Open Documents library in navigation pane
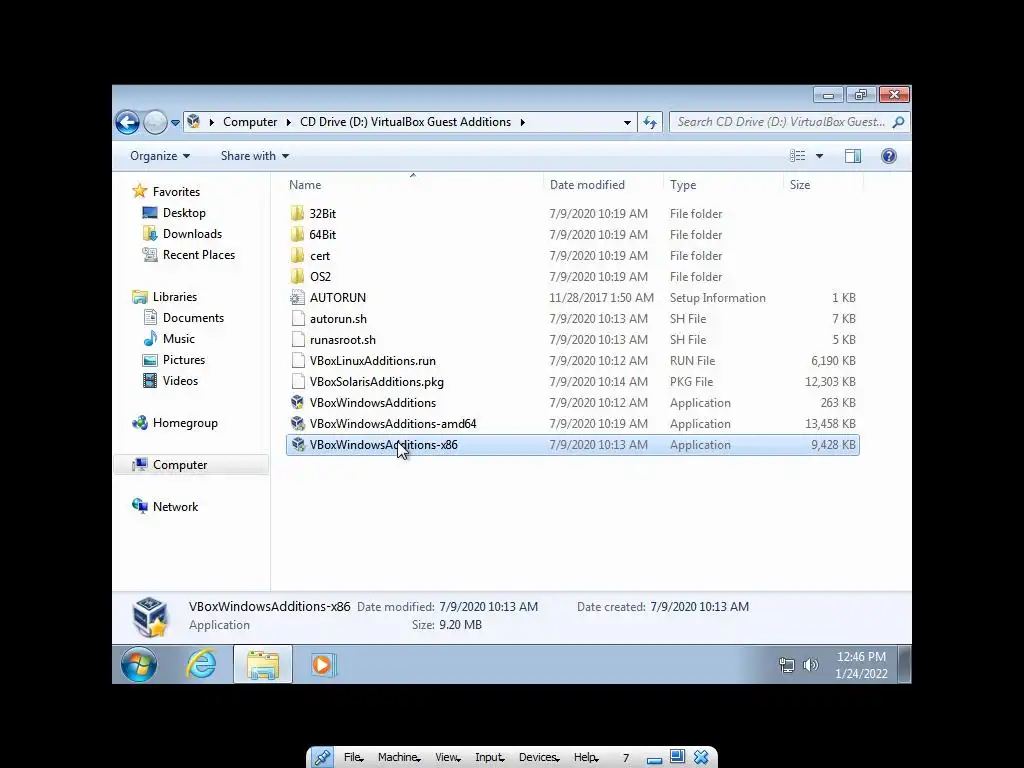Screen dimensions: 1024x768 193,317
